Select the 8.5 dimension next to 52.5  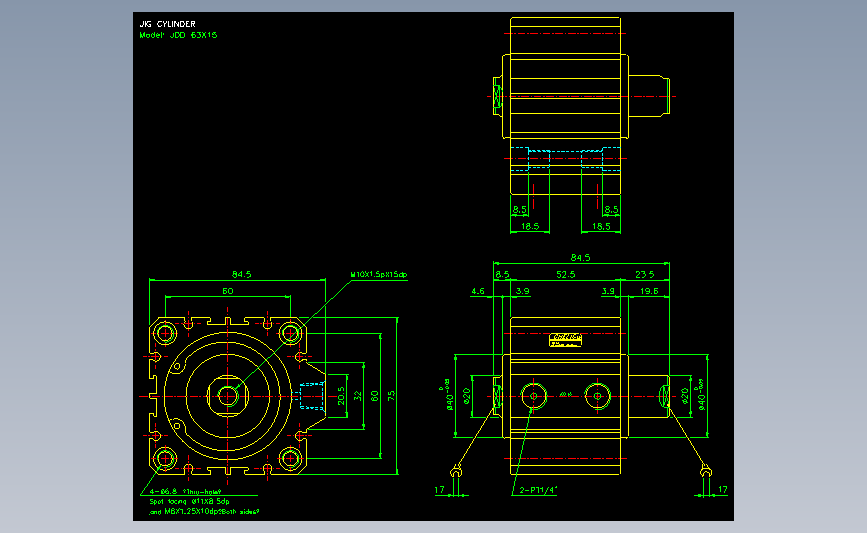pos(502,274)
